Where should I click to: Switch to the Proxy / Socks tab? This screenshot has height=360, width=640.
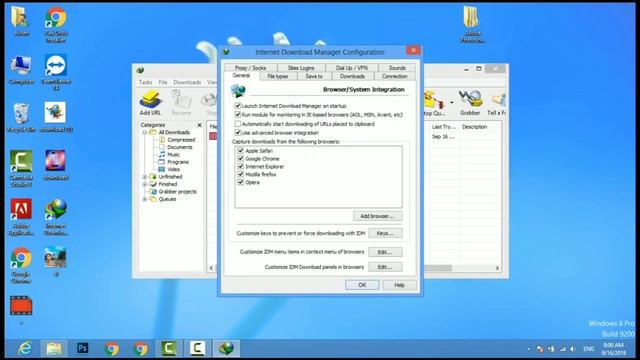click(x=250, y=68)
